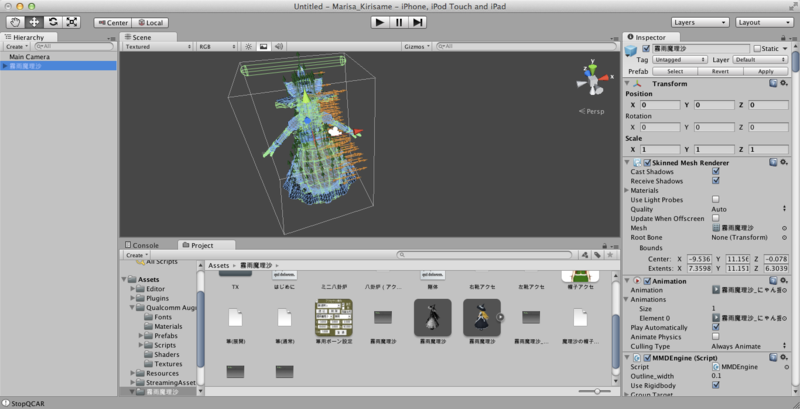
Task: Open the Layers dropdown
Action: [700, 22]
